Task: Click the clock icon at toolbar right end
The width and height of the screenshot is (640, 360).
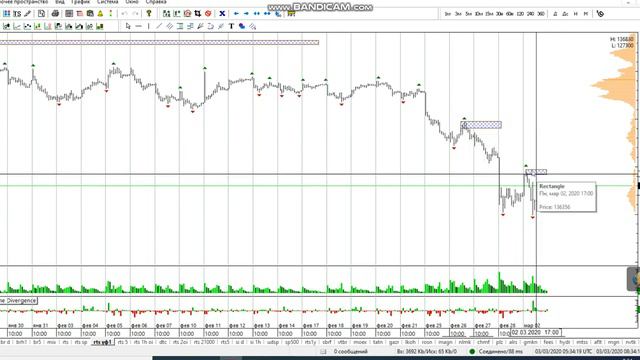Action: click(600, 13)
